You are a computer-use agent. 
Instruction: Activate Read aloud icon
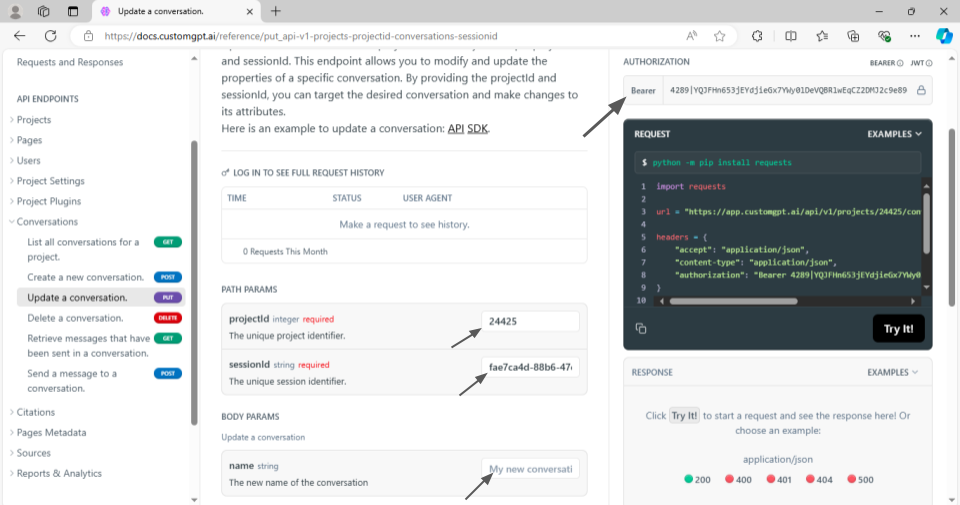point(691,36)
